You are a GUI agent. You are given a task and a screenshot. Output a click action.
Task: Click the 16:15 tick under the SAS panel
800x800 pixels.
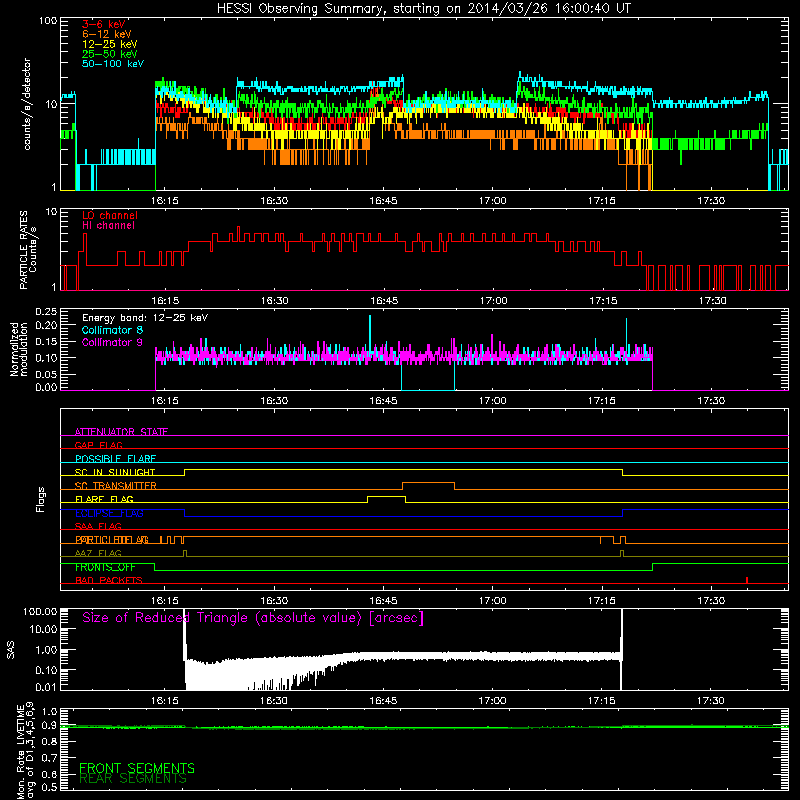pyautogui.click(x=165, y=701)
